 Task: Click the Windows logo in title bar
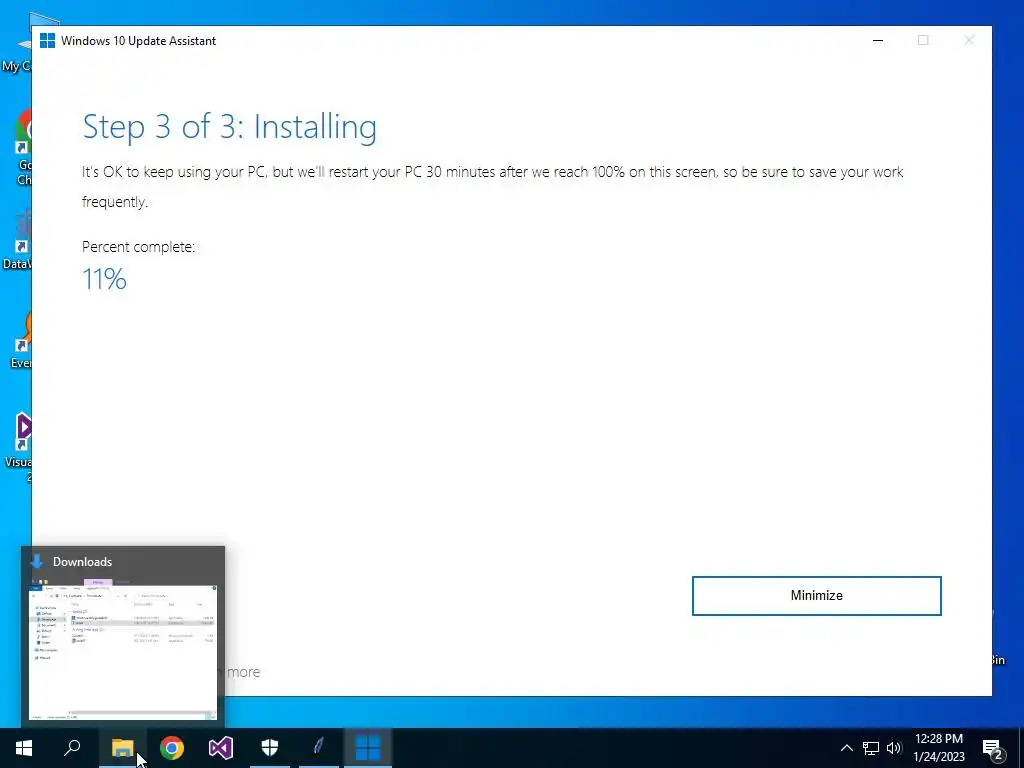click(x=47, y=40)
